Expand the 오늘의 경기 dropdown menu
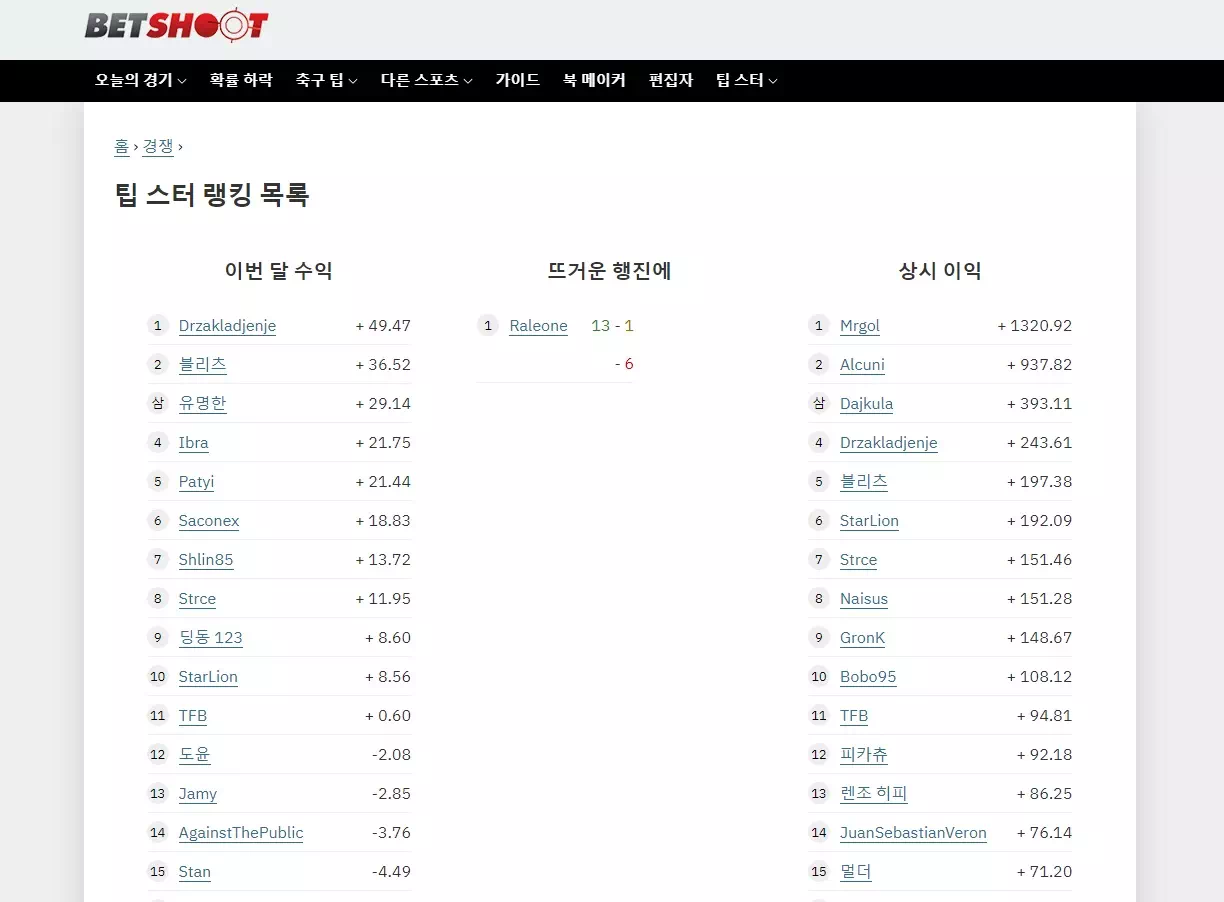Screen dimensions: 1224x902 pos(140,80)
